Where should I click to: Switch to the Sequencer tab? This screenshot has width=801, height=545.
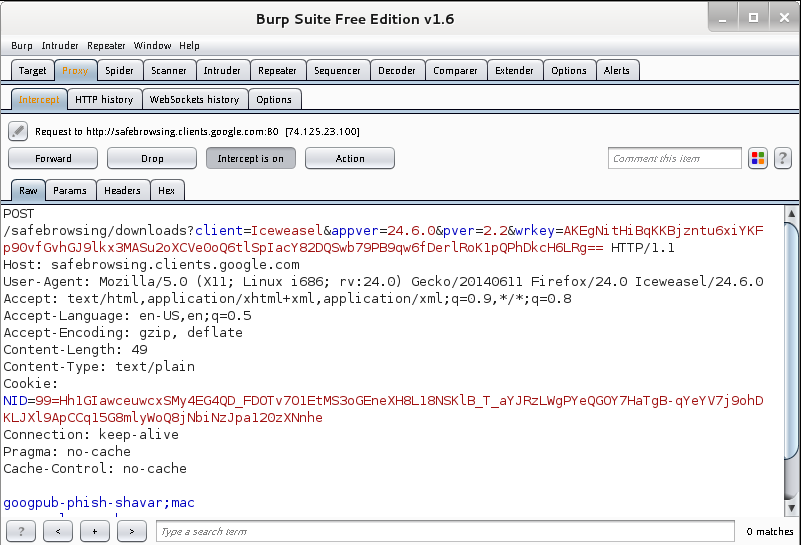(x=337, y=70)
